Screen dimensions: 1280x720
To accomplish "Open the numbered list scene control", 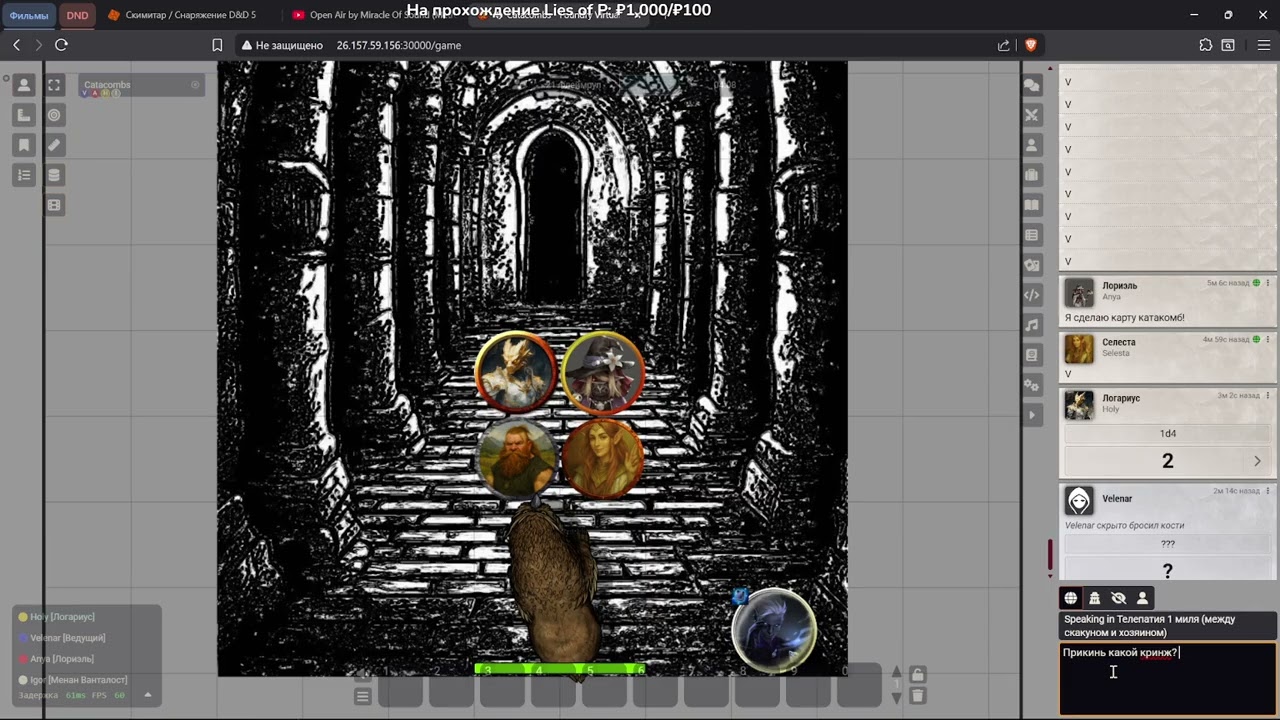I will [x=25, y=176].
